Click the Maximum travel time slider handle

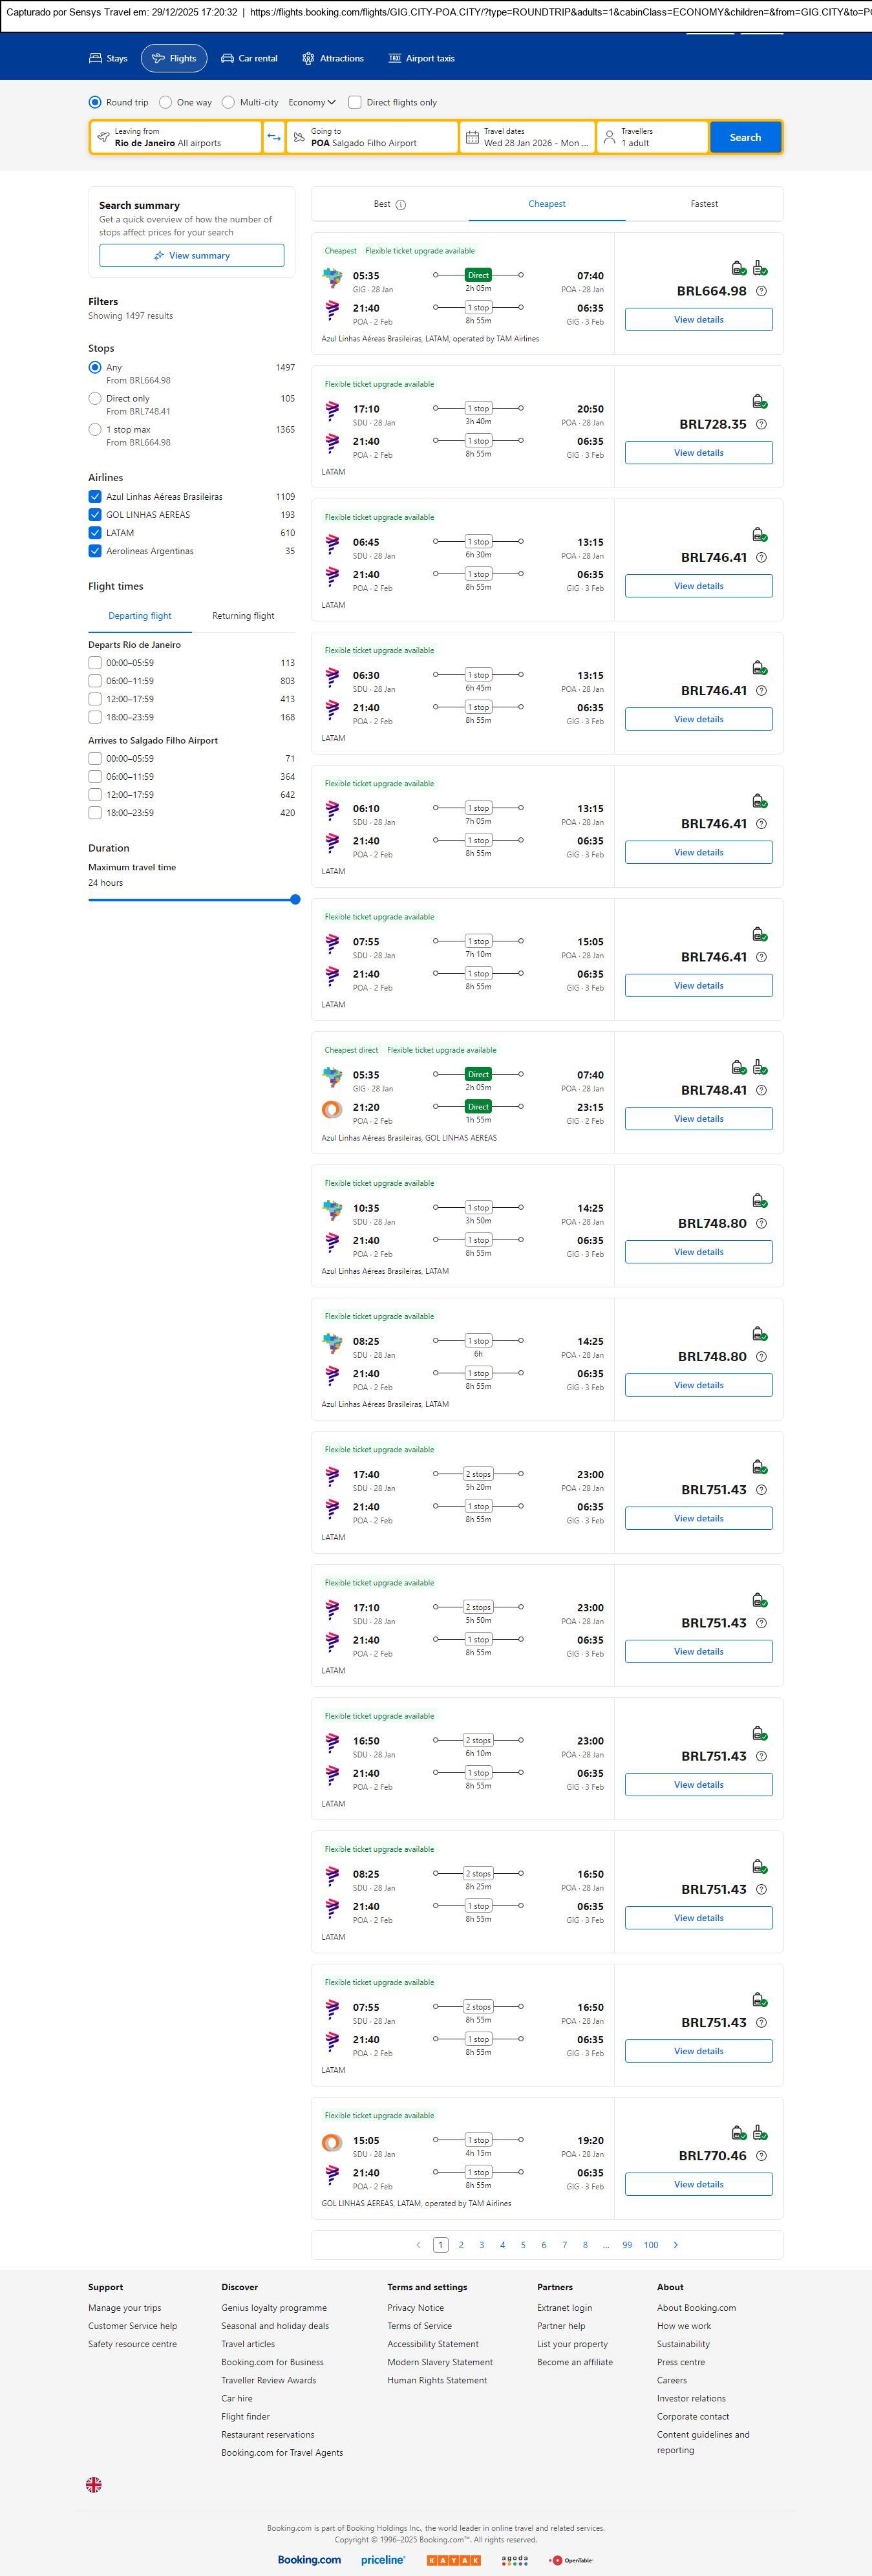pos(295,900)
